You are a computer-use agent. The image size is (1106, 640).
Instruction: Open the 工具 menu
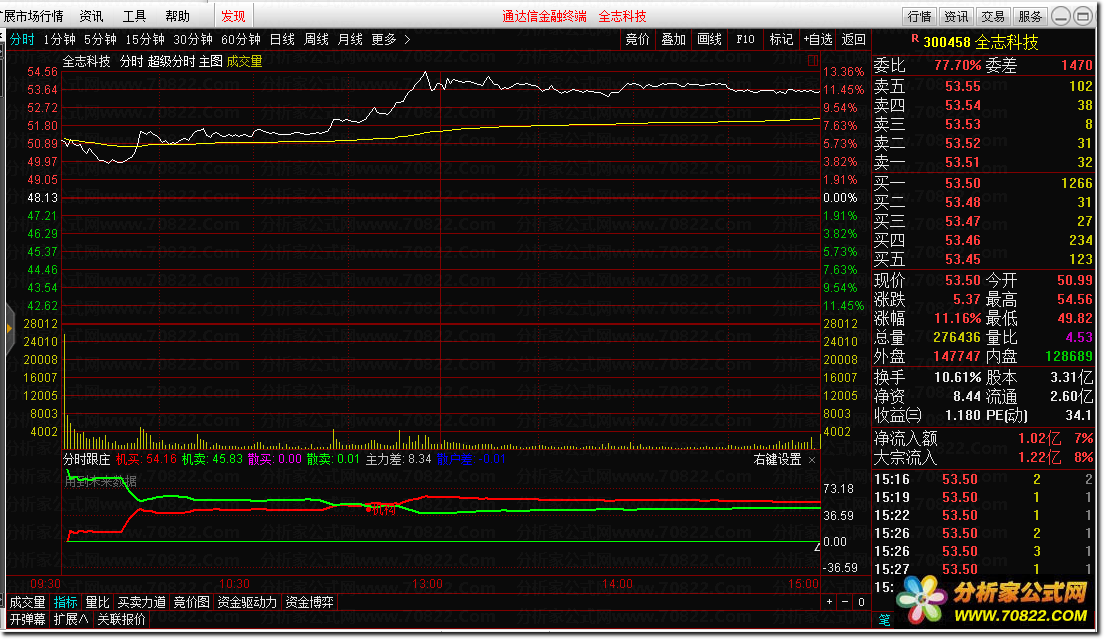click(x=134, y=16)
